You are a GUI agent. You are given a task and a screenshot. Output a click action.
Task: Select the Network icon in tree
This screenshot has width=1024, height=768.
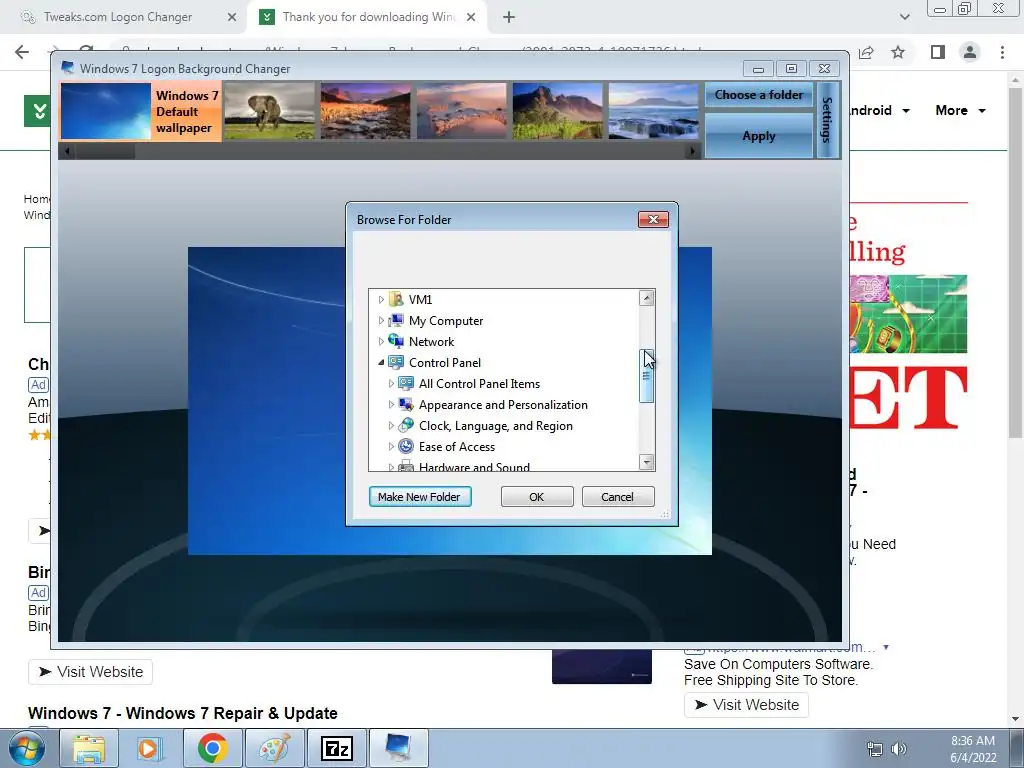coord(396,341)
